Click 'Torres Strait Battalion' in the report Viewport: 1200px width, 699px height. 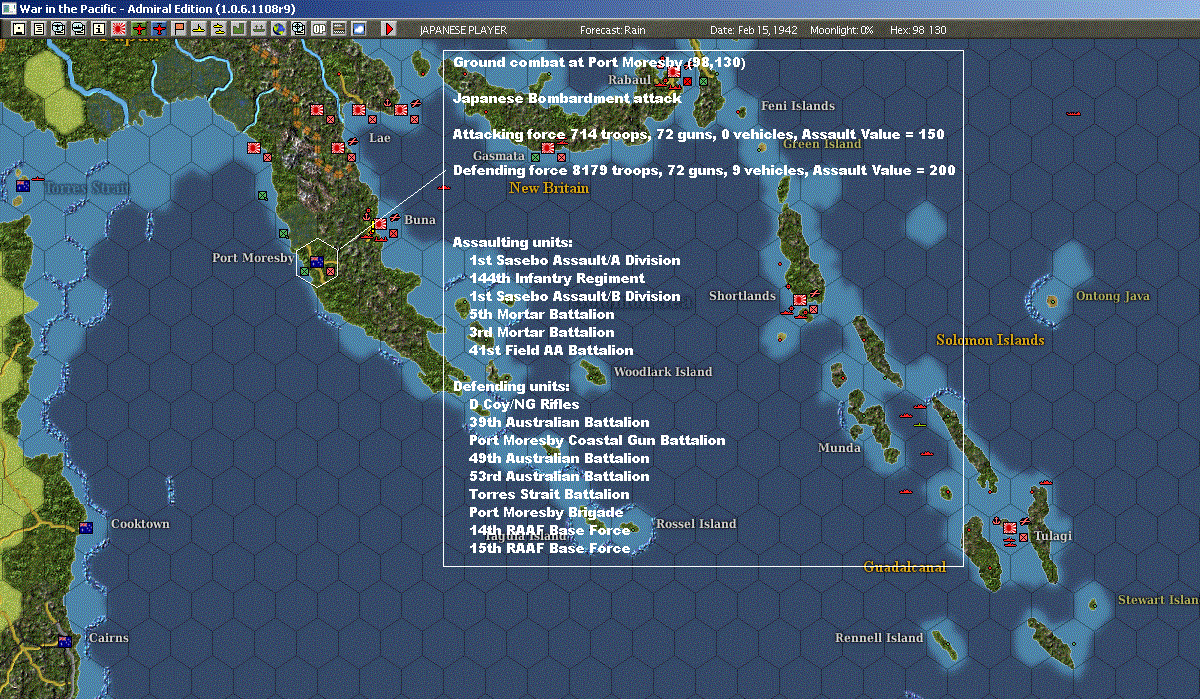549,494
